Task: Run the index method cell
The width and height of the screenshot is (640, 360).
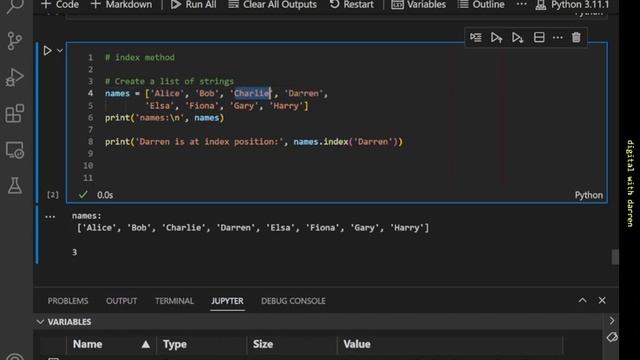Action: pyautogui.click(x=47, y=51)
